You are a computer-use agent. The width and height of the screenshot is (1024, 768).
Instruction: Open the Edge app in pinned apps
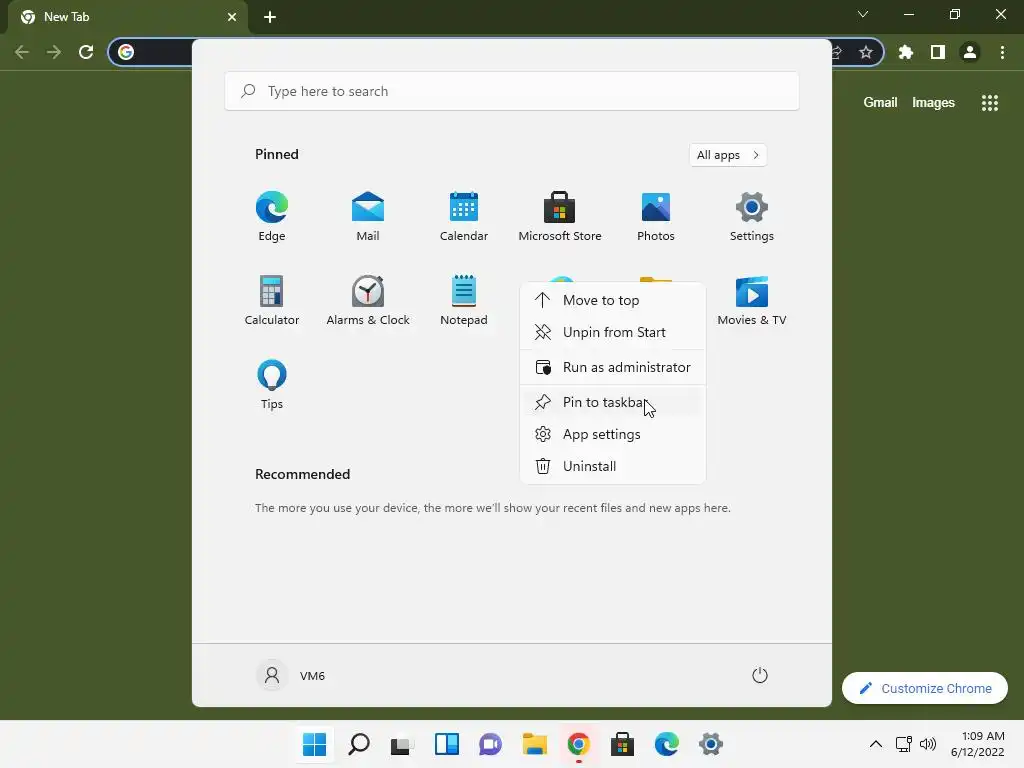[x=272, y=217]
